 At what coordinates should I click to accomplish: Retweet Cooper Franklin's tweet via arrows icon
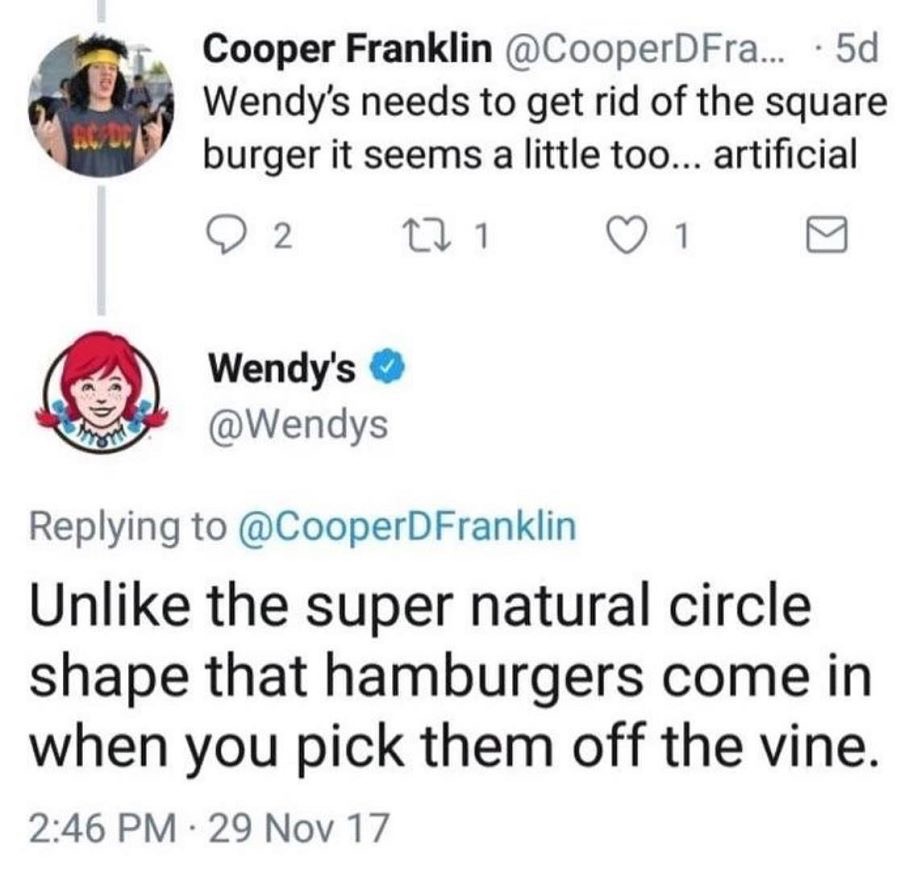pyautogui.click(x=421, y=236)
